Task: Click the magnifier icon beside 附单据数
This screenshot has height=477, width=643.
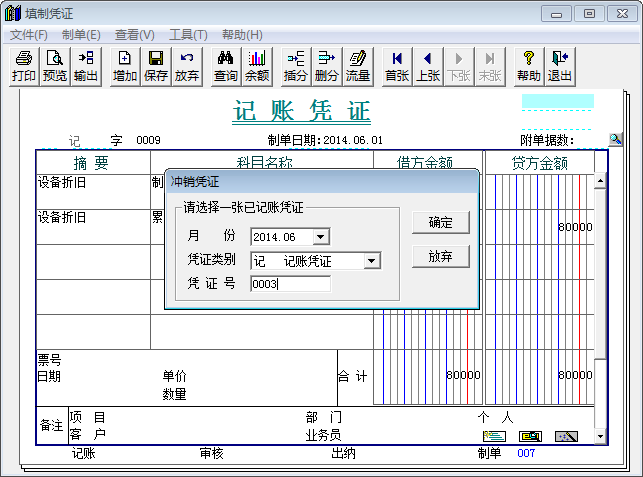Action: point(615,139)
